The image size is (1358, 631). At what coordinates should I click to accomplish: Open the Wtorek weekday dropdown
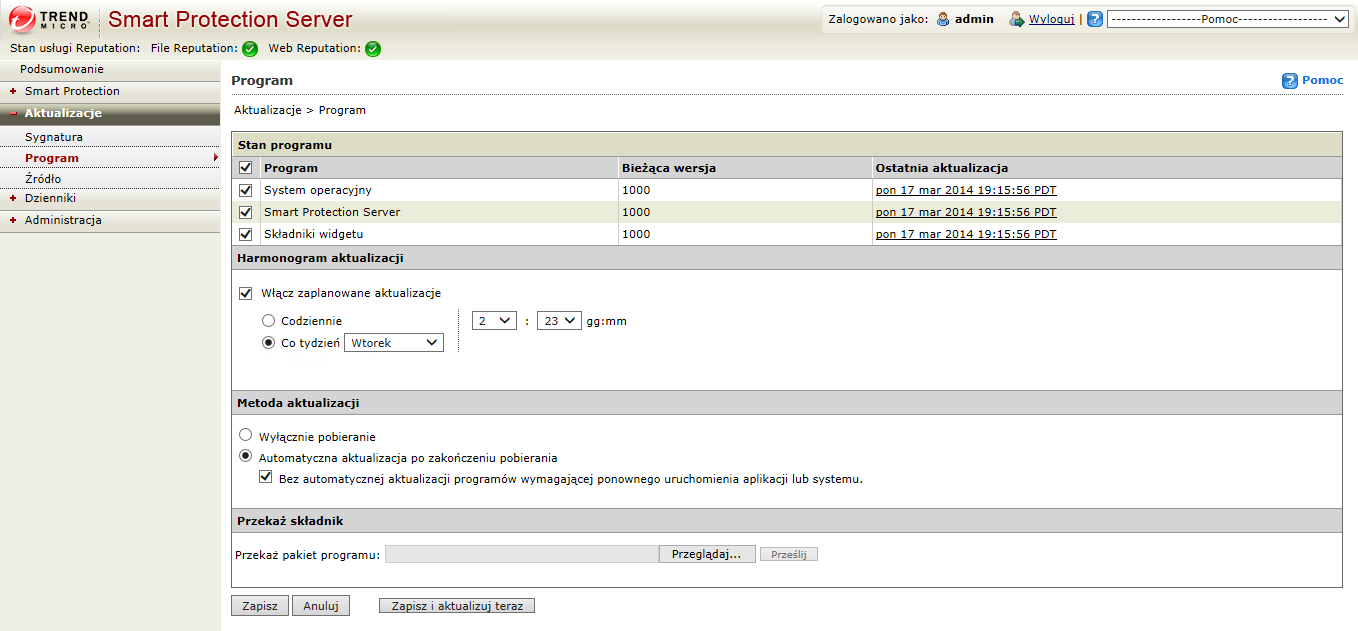pyautogui.click(x=394, y=343)
